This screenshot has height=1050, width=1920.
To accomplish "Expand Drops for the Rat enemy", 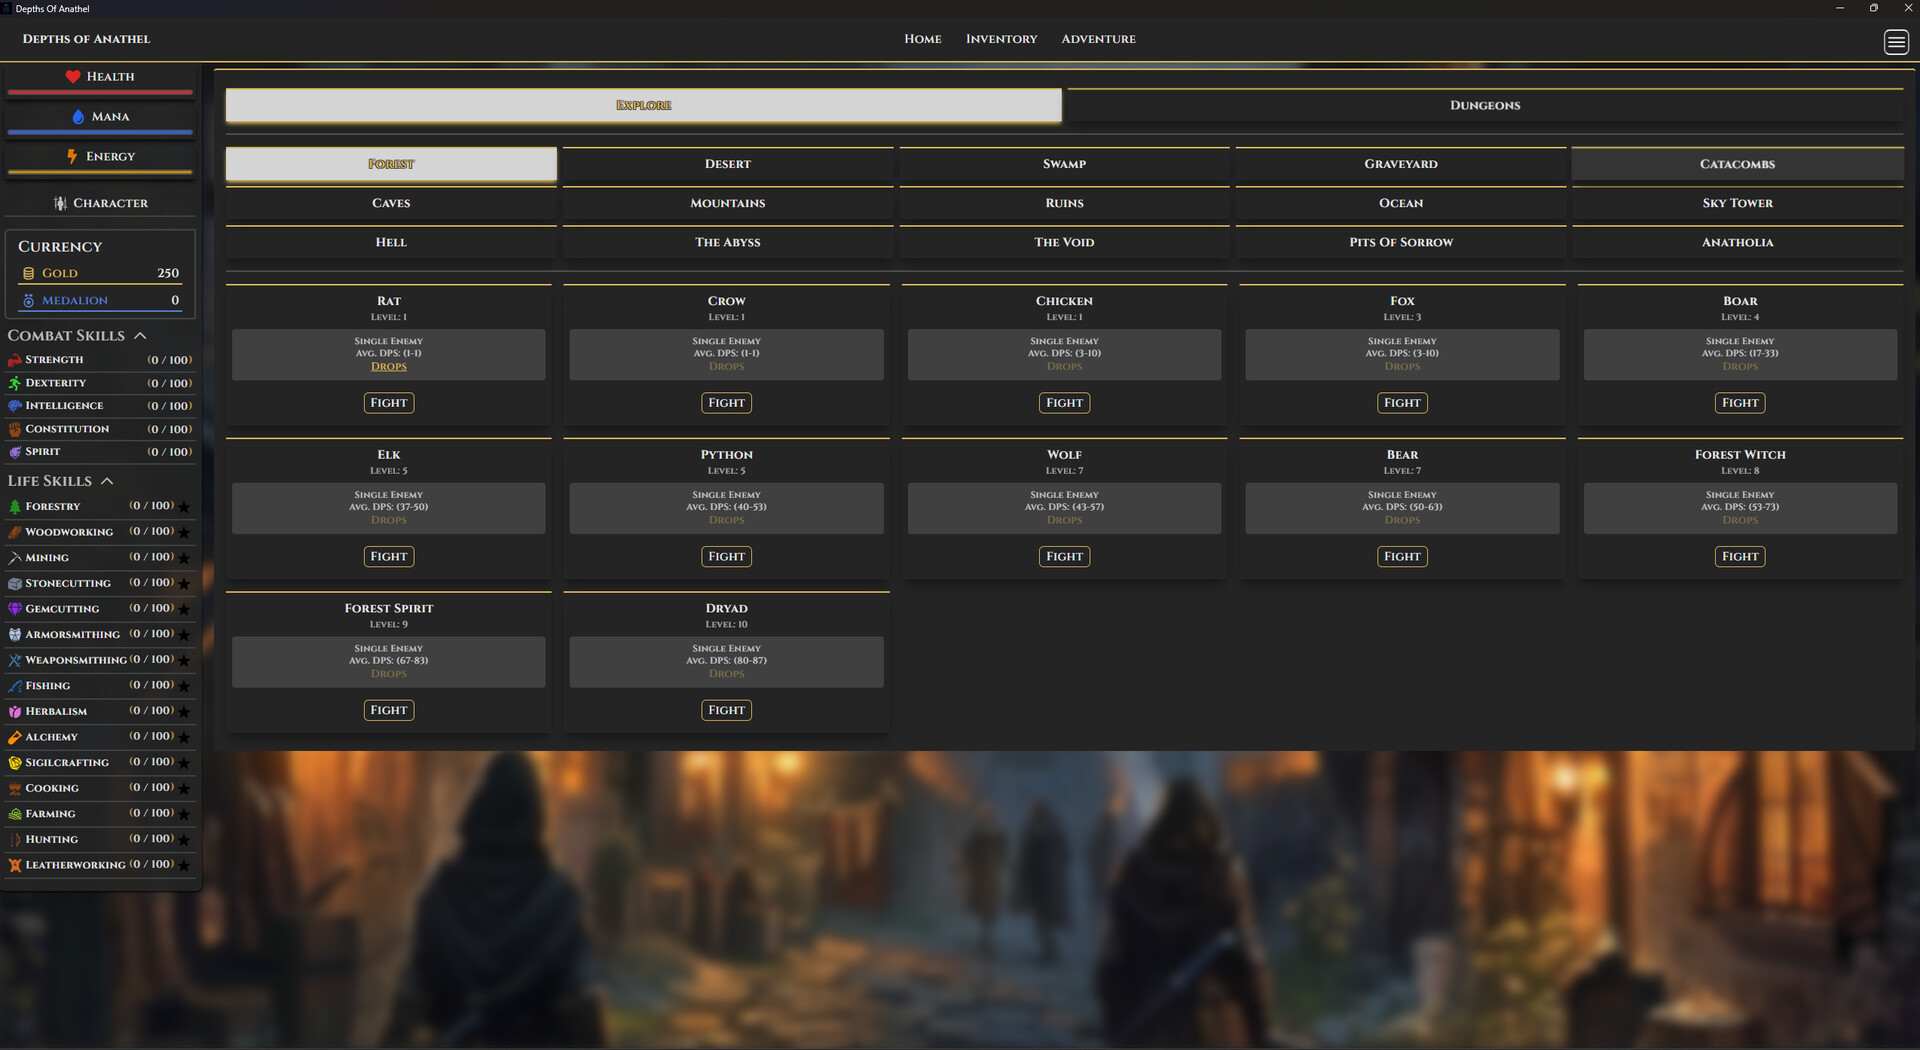I will [x=388, y=366].
